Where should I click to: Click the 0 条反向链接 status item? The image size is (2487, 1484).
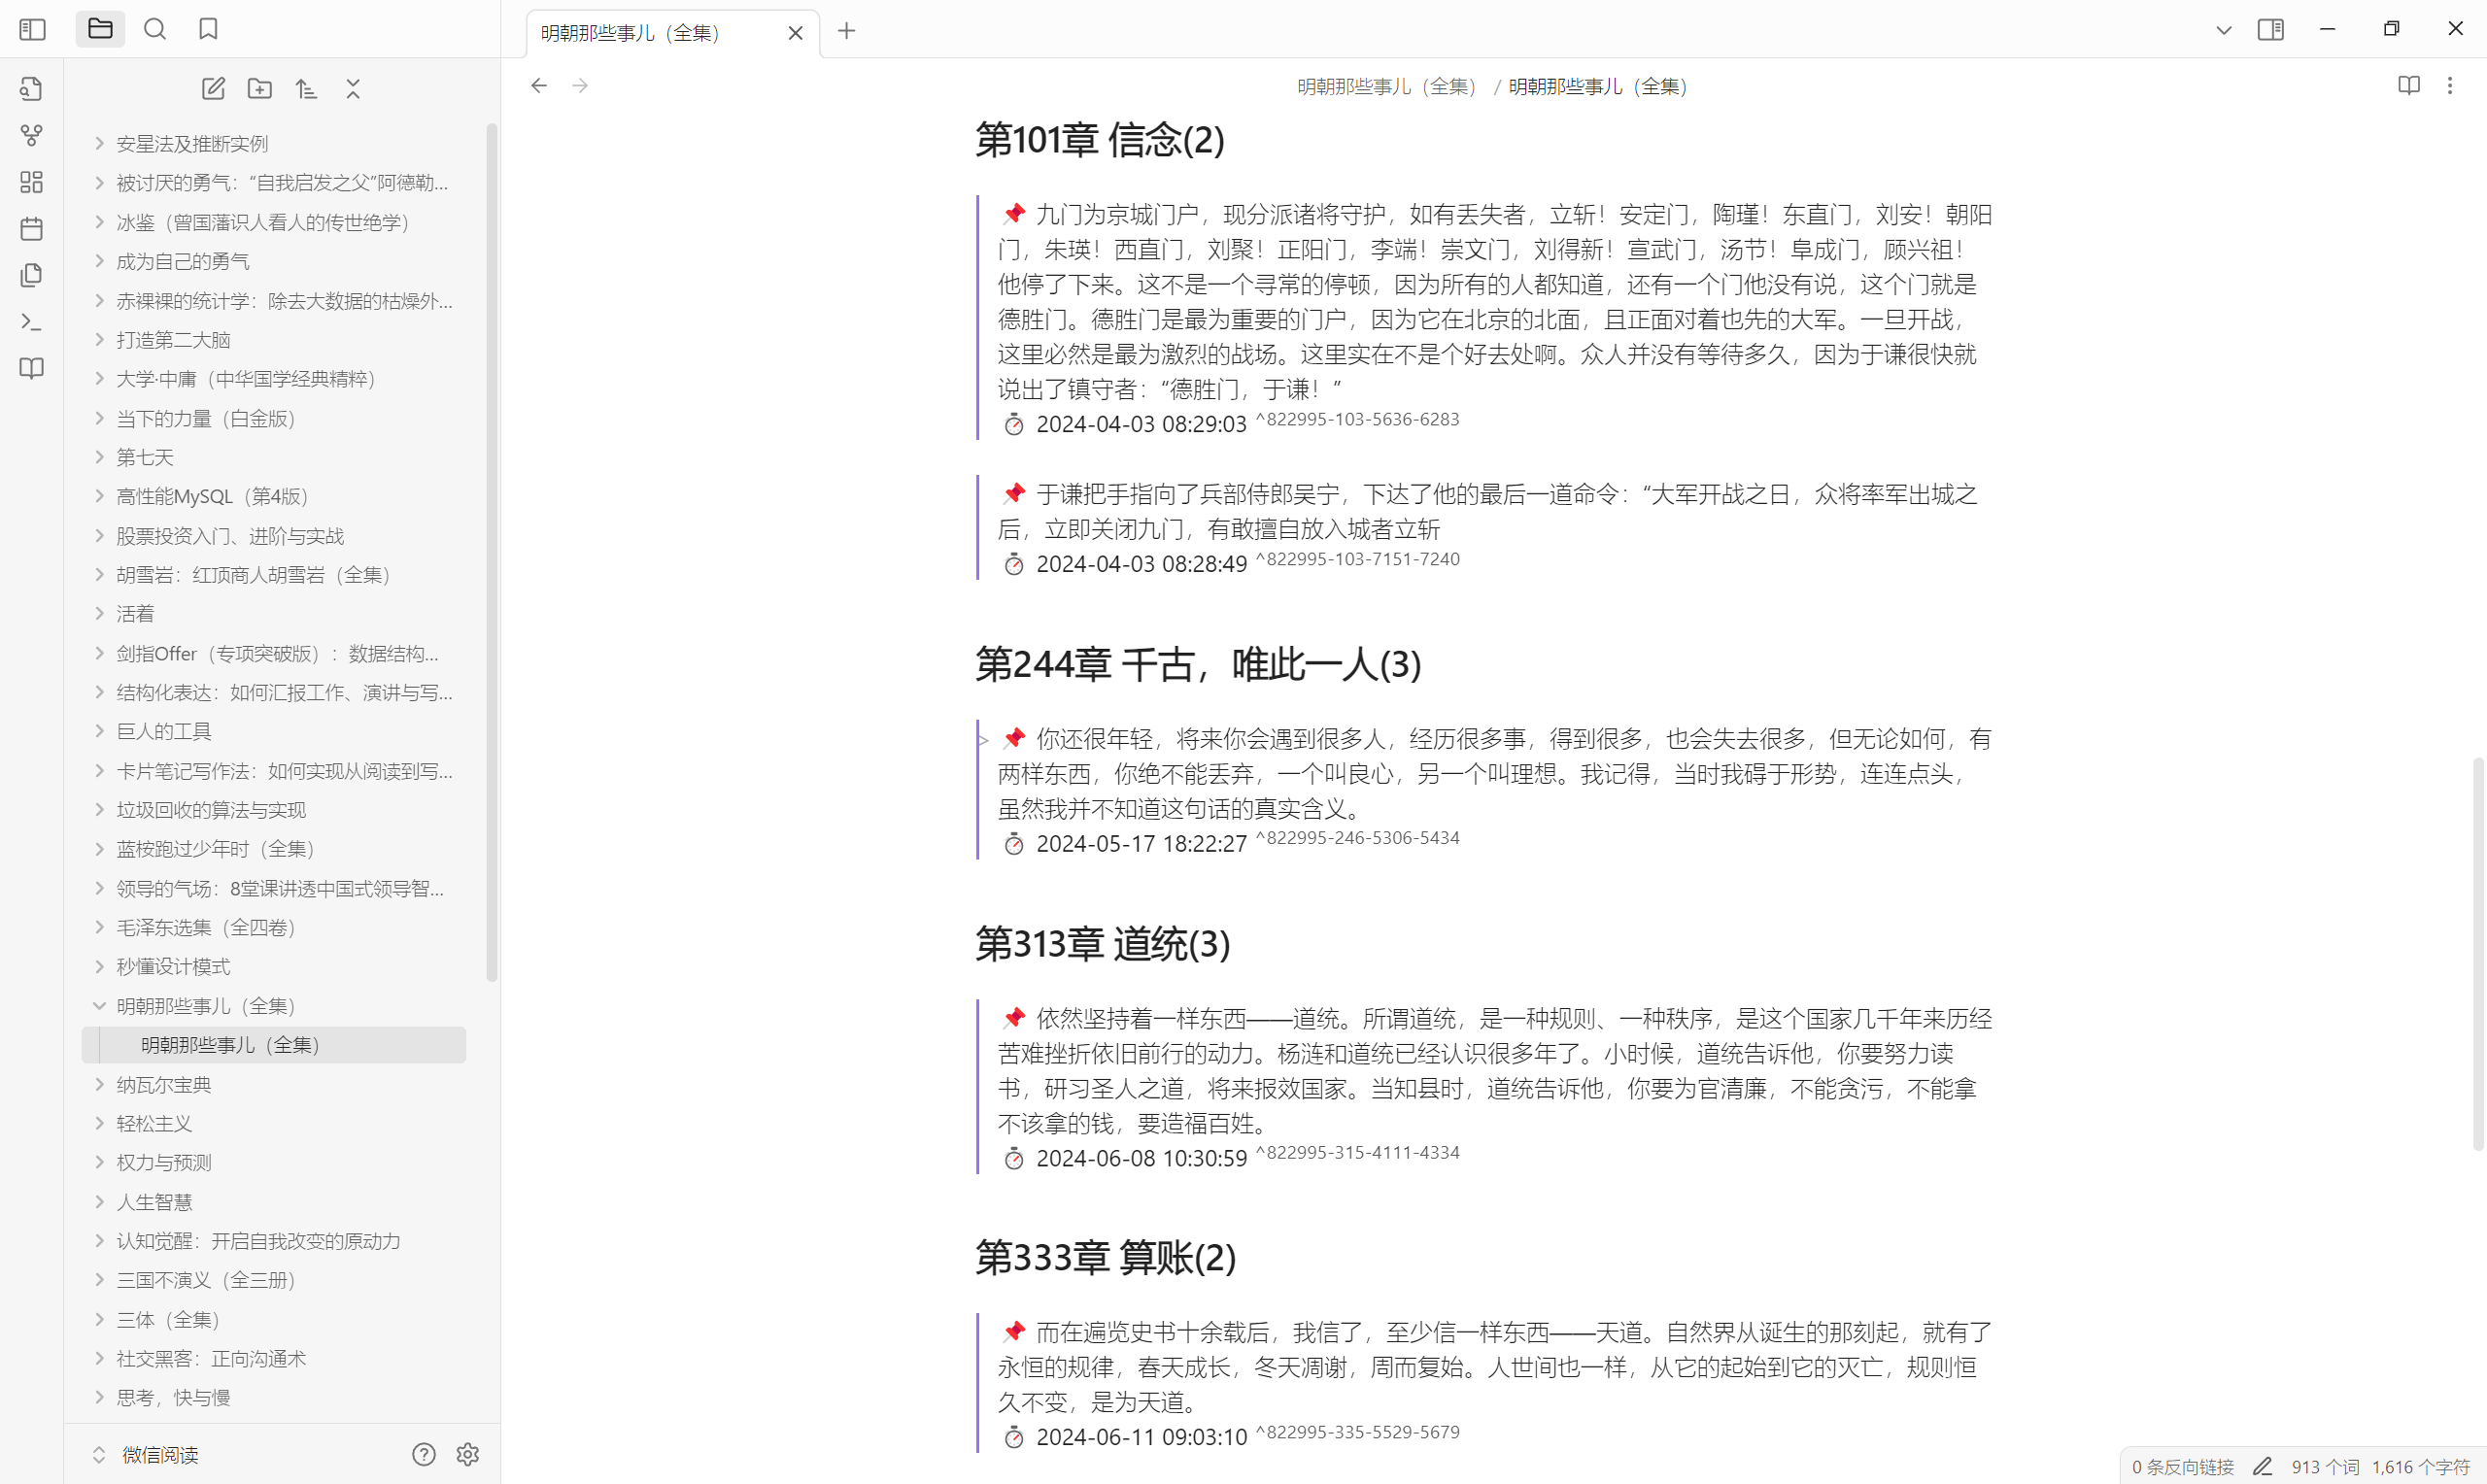pos(2182,1467)
